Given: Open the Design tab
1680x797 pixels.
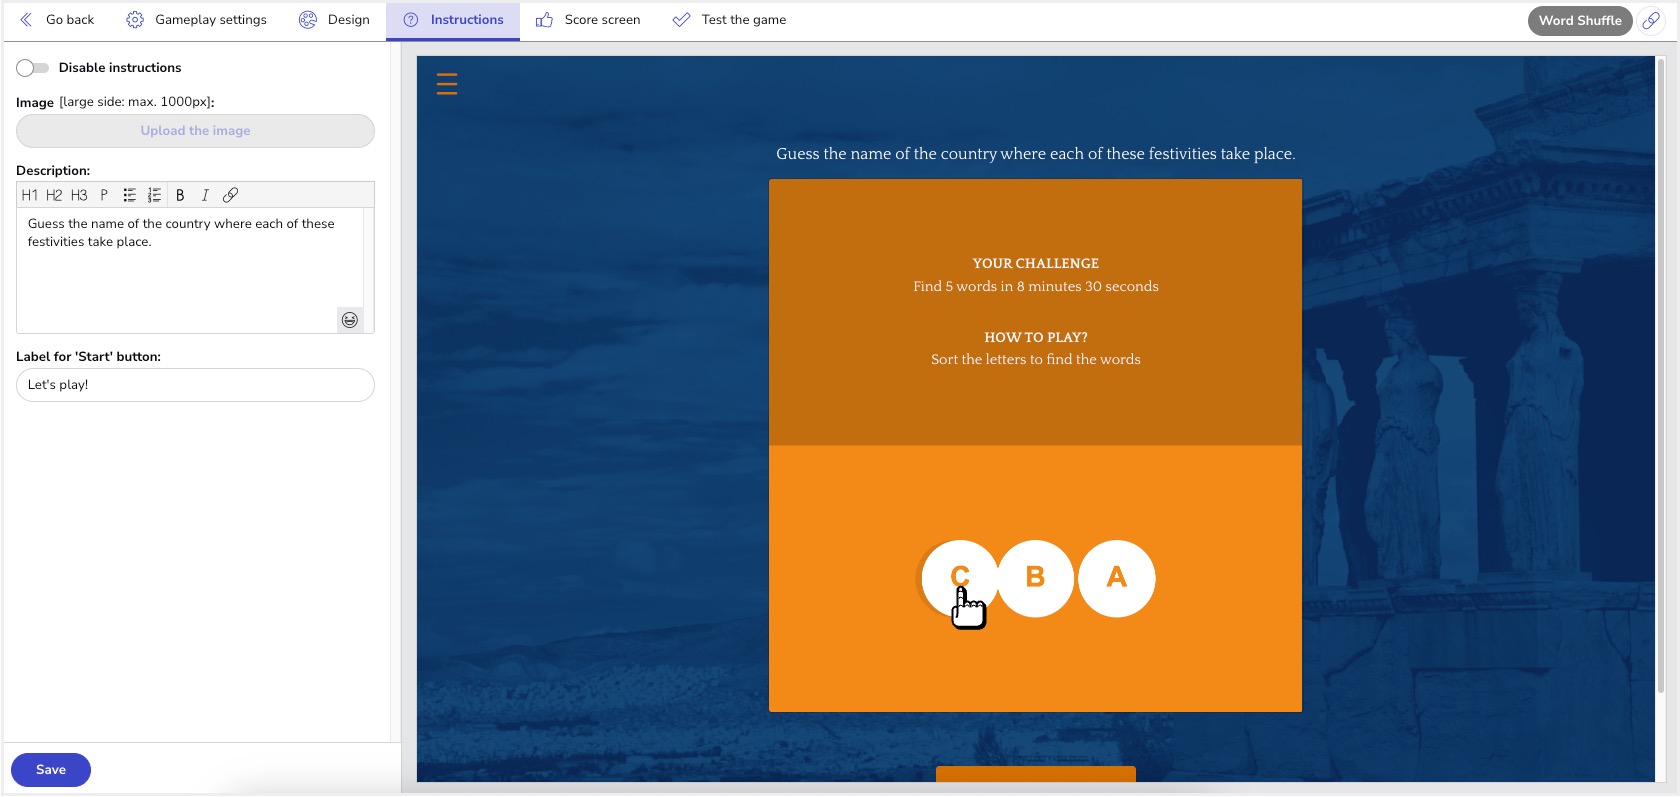Looking at the screenshot, I should pyautogui.click(x=335, y=20).
